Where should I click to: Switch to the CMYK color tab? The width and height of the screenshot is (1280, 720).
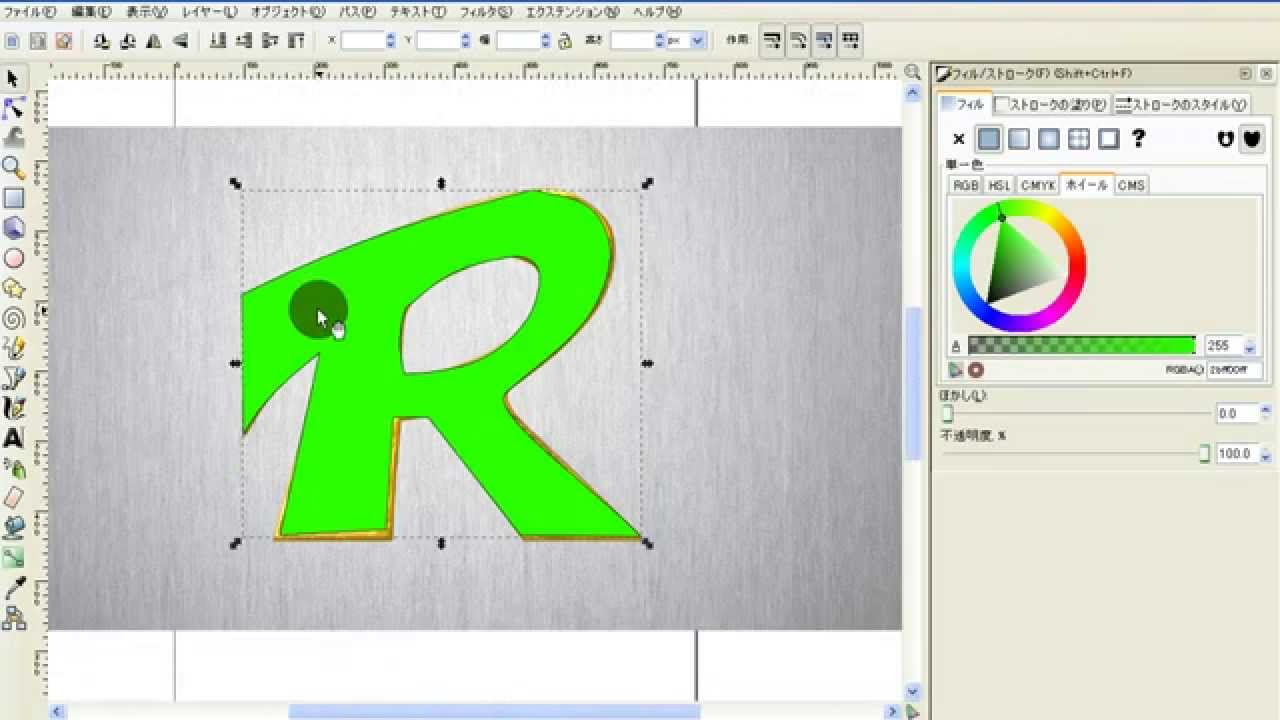coord(1037,185)
